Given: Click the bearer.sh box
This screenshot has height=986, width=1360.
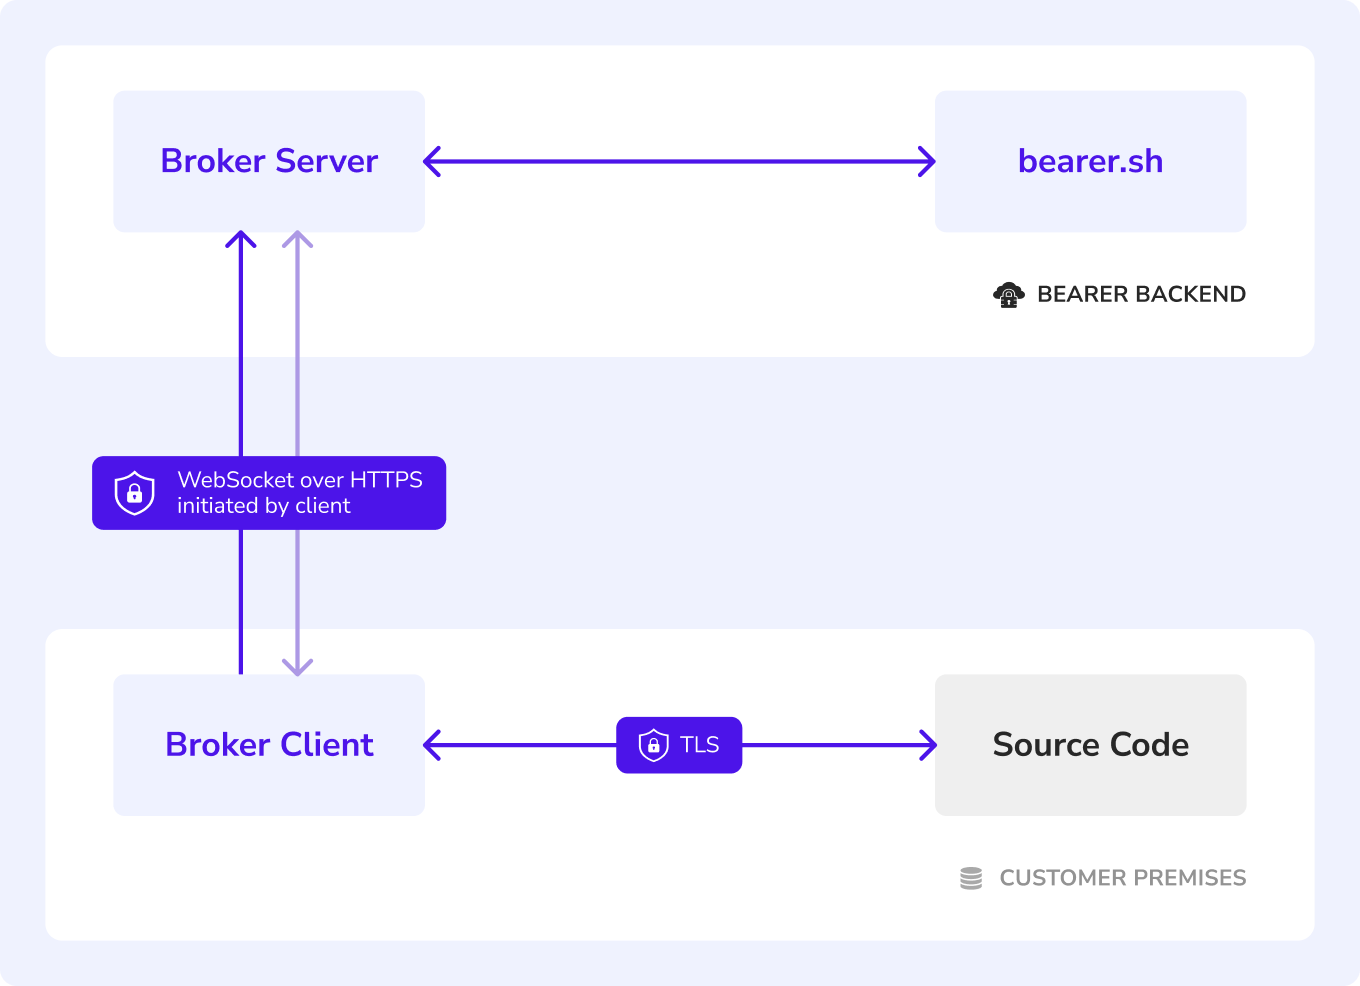Looking at the screenshot, I should coord(1090,162).
